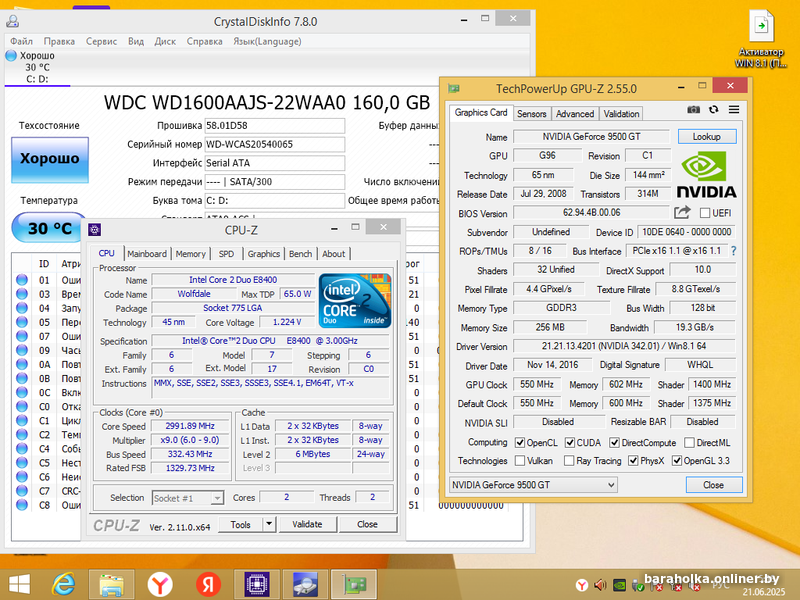Open GPU selection dropdown NVIDIA GeForce 9500 GT
This screenshot has height=600, width=800.
533,485
